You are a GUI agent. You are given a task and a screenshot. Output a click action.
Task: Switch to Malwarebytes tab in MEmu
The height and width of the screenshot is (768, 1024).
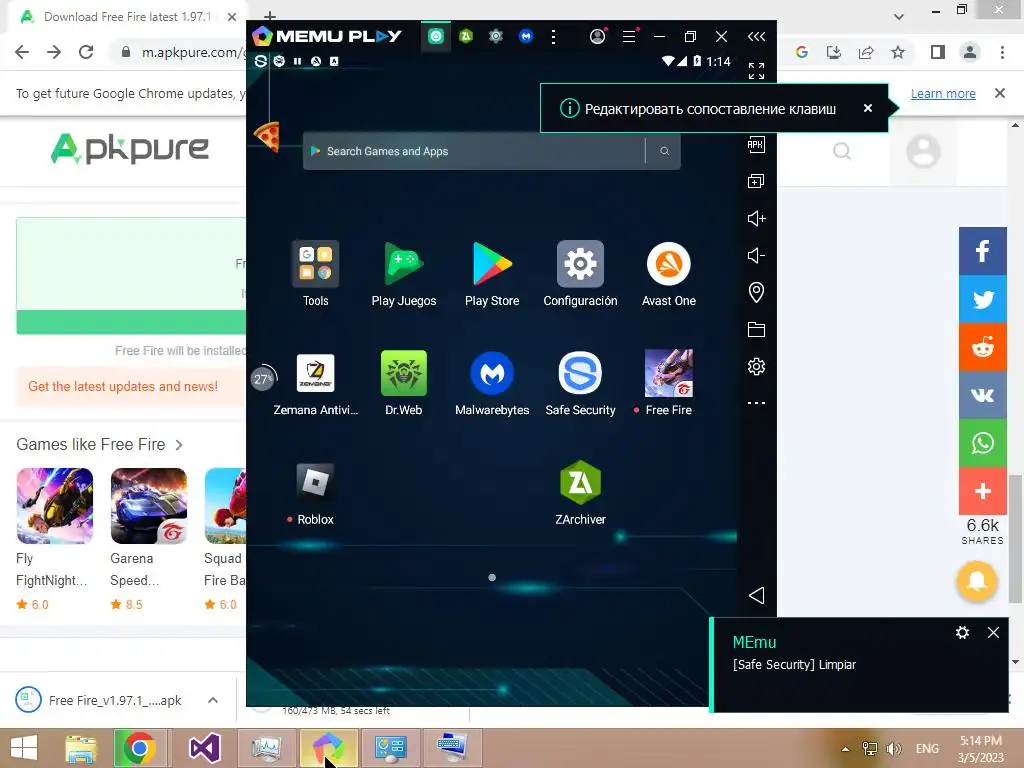pos(526,37)
